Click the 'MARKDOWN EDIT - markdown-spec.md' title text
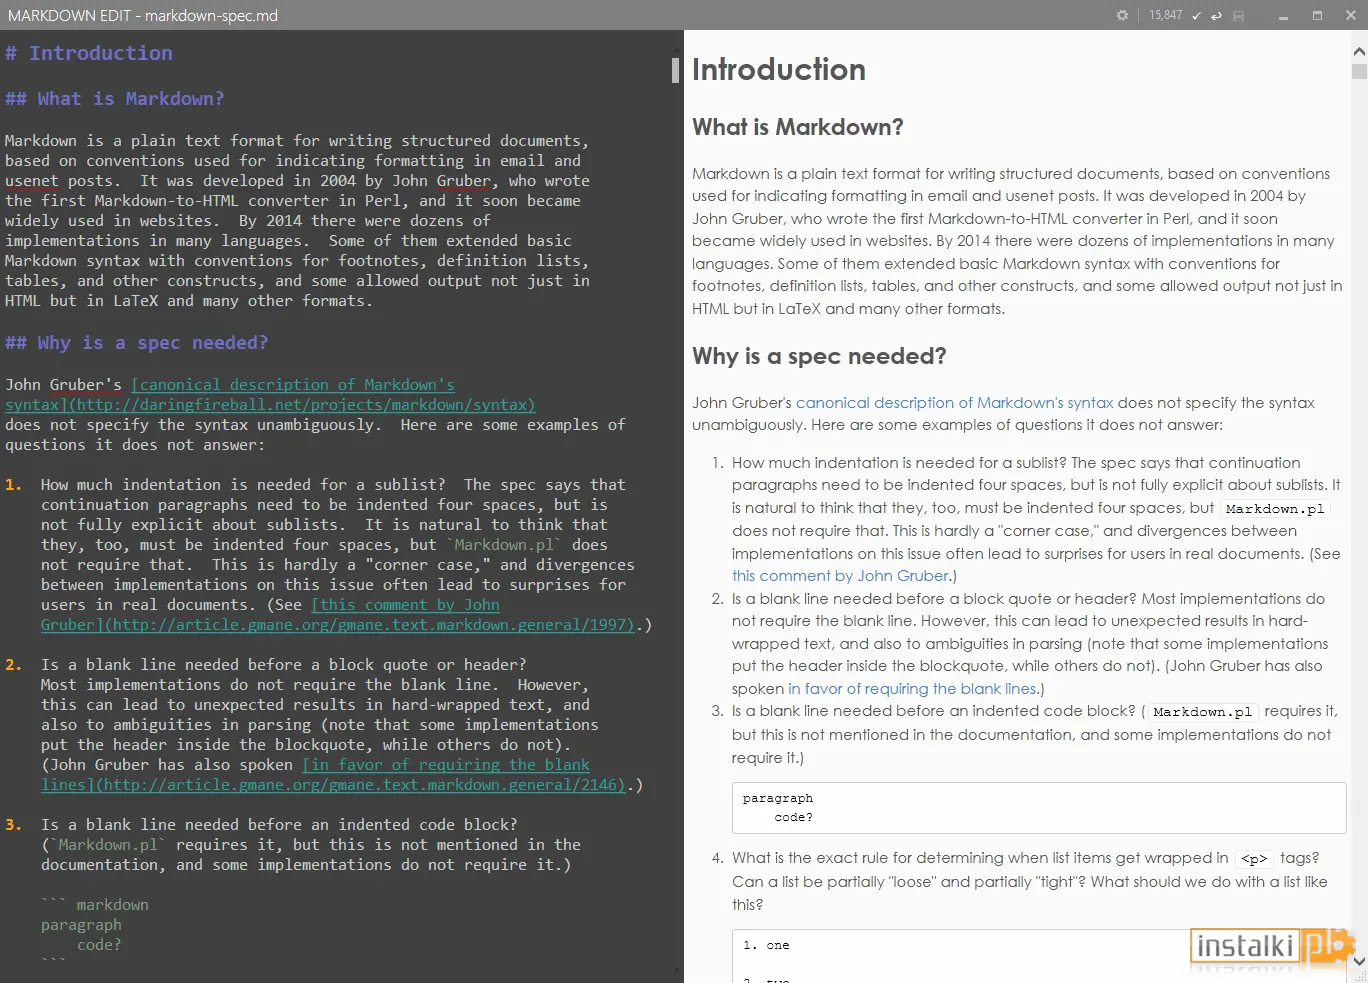Screen dimensions: 1368x983 pos(143,15)
